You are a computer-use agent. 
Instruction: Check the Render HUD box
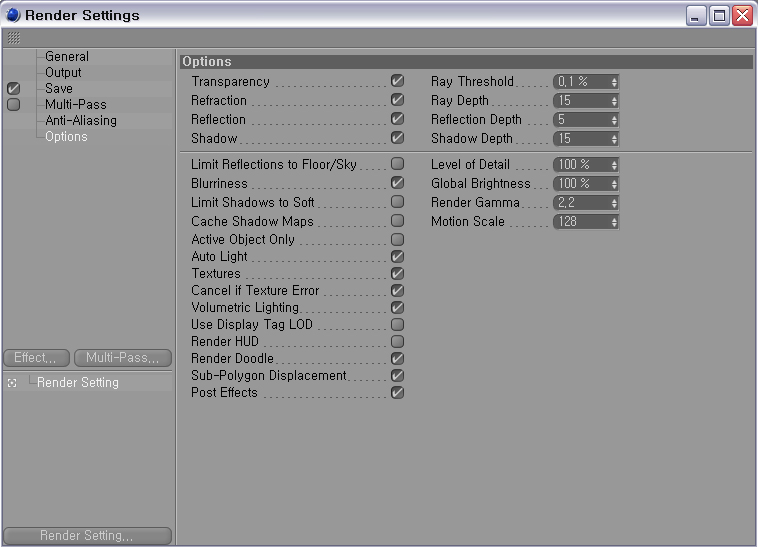click(x=397, y=342)
